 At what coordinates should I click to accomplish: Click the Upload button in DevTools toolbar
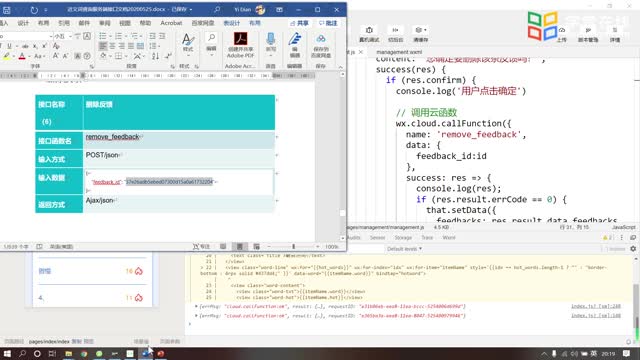click(562, 35)
